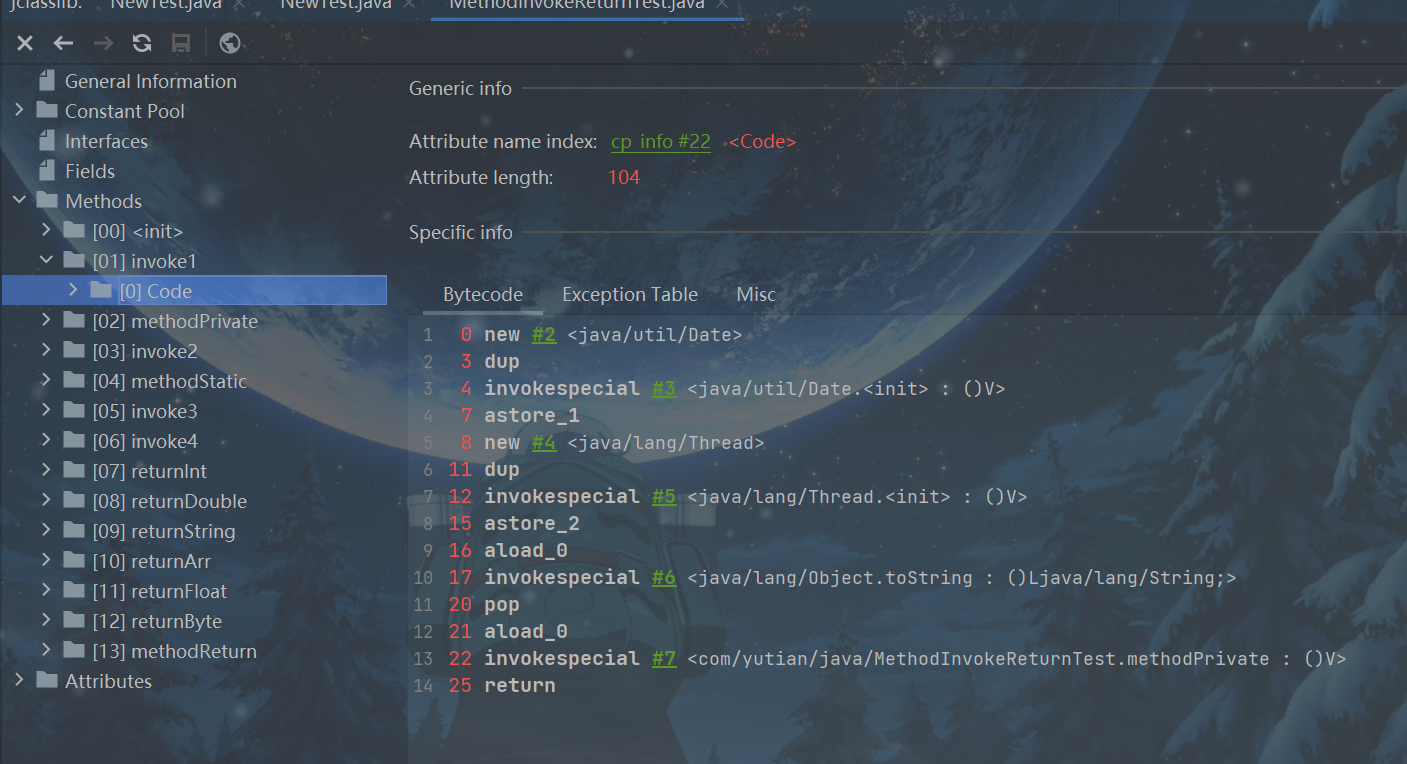Click the #2 java/util/Date reference link
The height and width of the screenshot is (764, 1407).
coord(544,335)
